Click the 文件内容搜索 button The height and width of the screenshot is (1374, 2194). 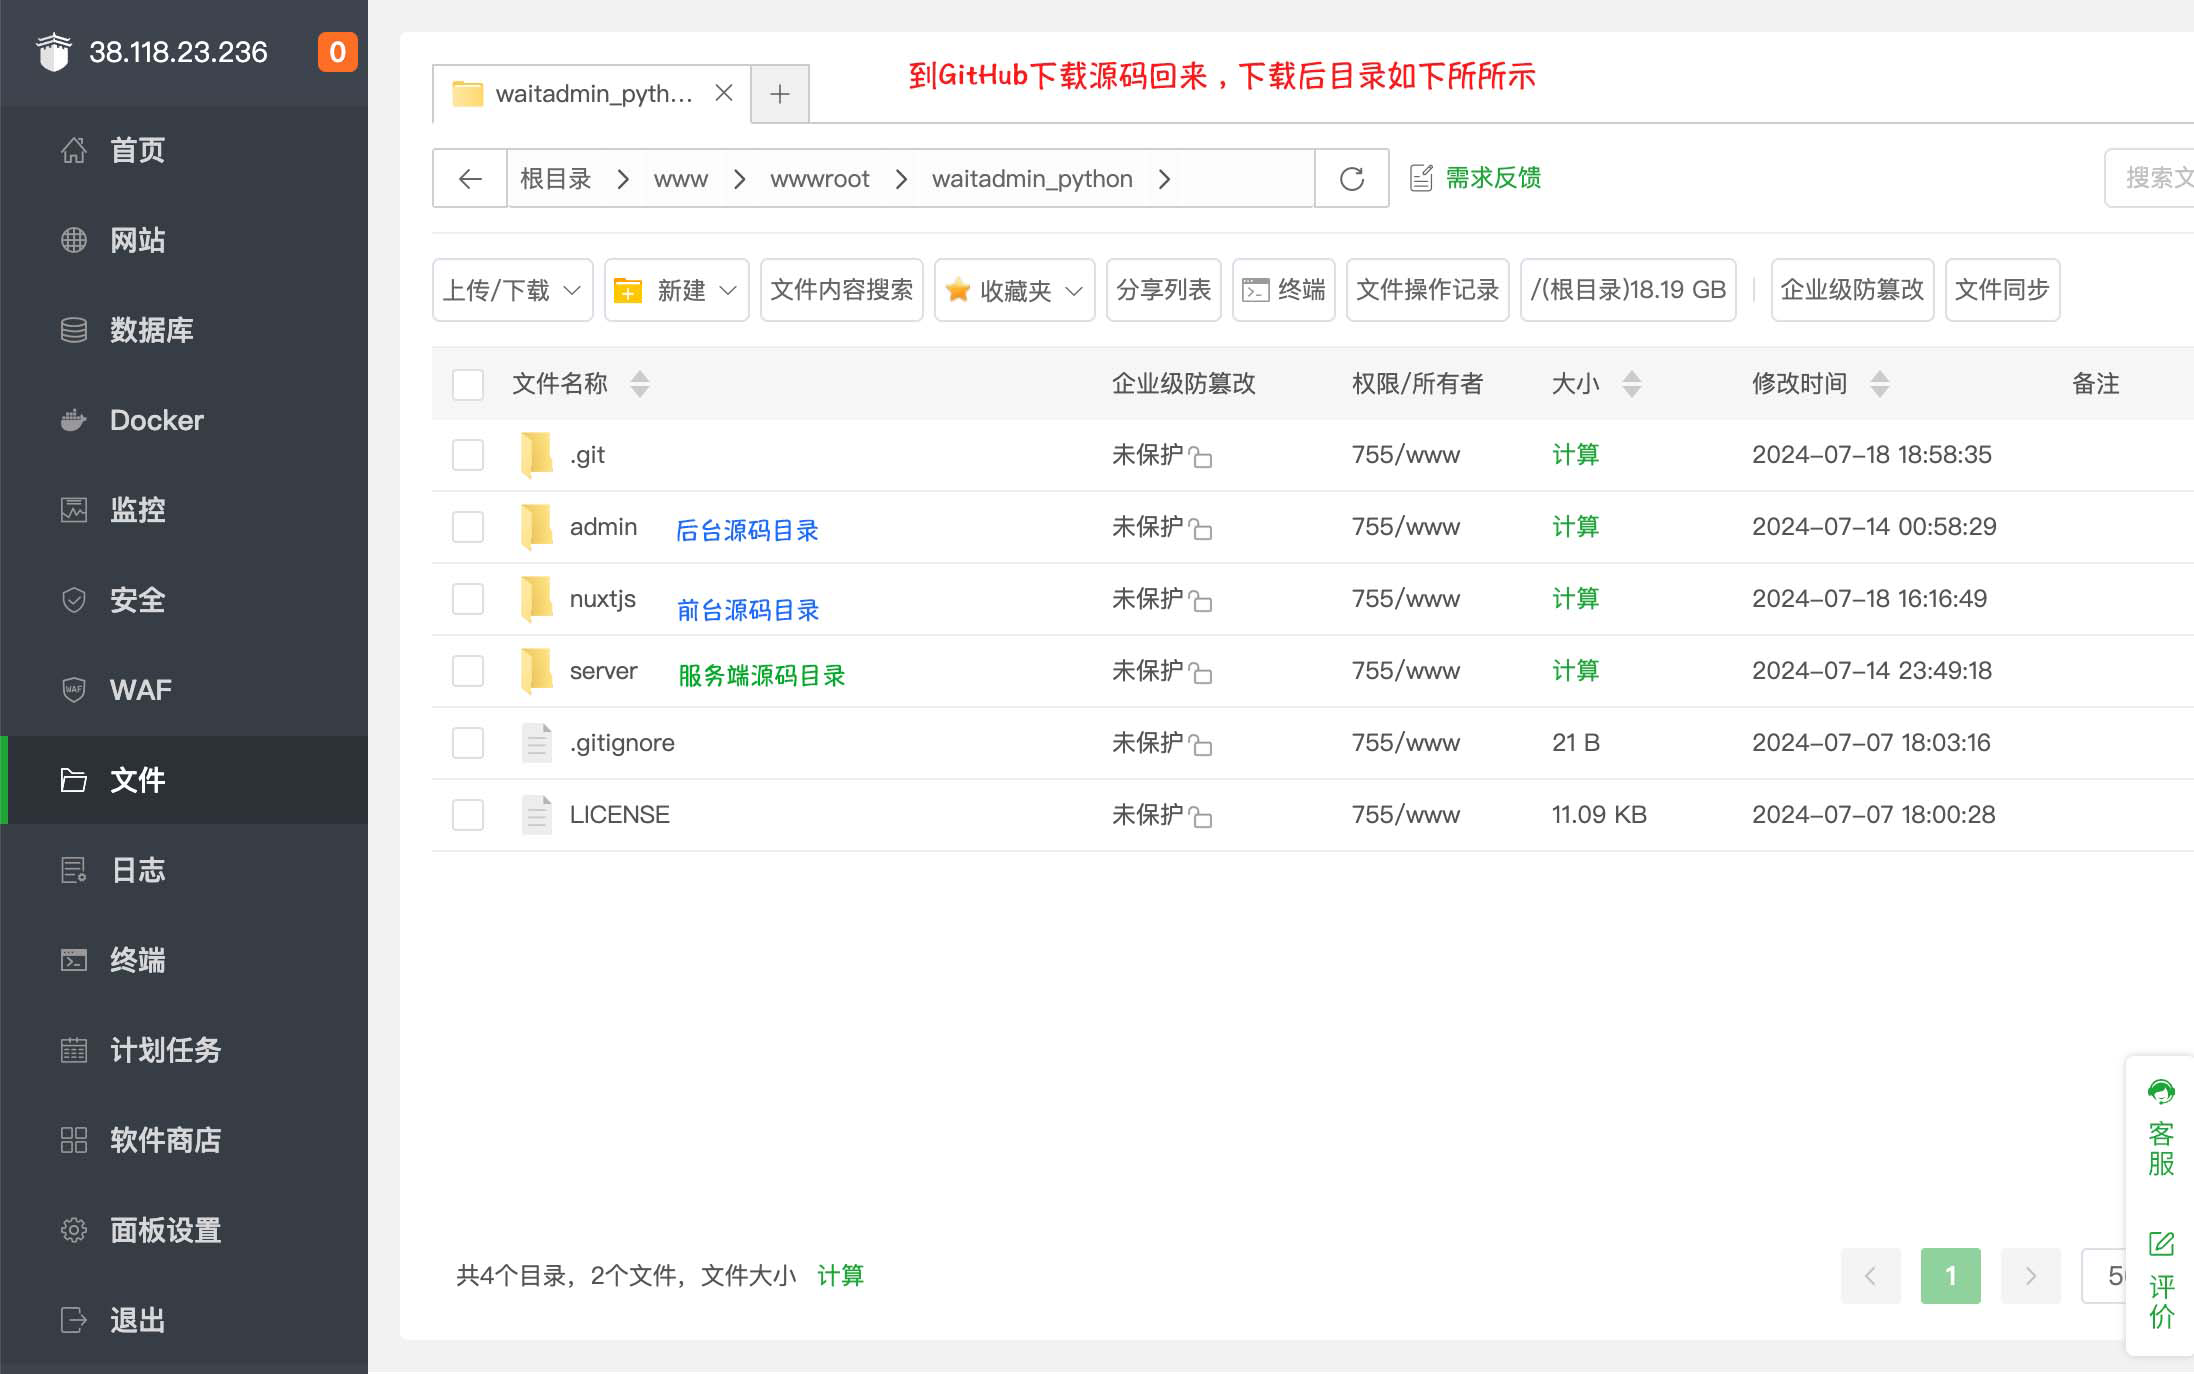[x=842, y=290]
